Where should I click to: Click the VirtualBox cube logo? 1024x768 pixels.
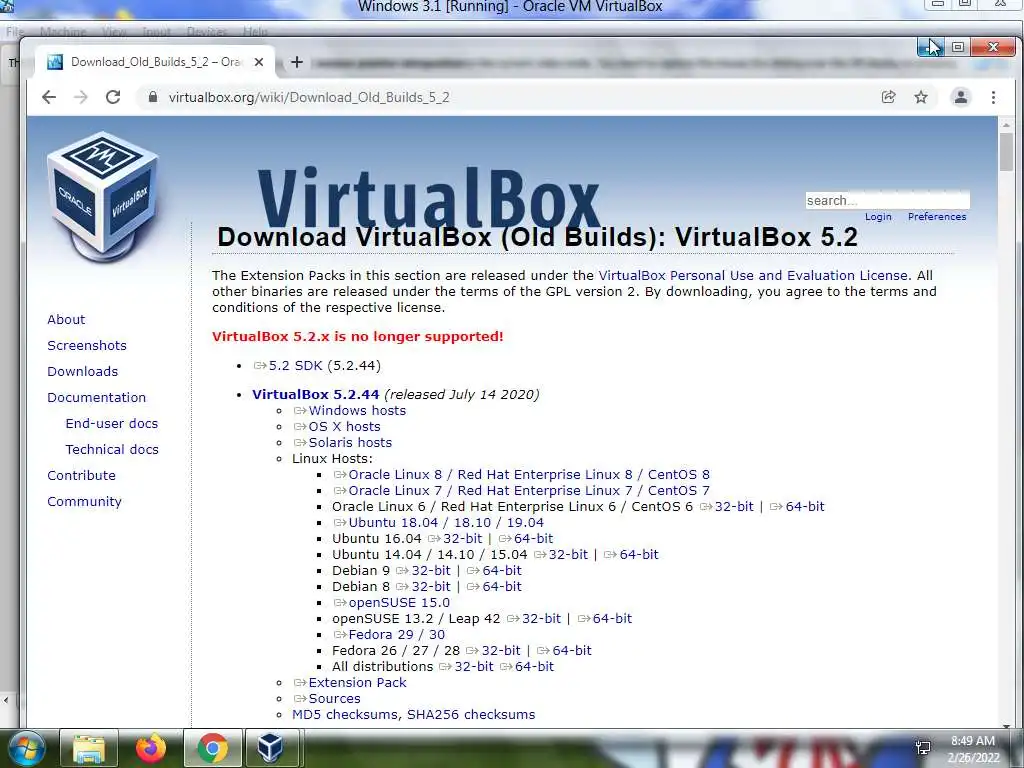pos(103,196)
